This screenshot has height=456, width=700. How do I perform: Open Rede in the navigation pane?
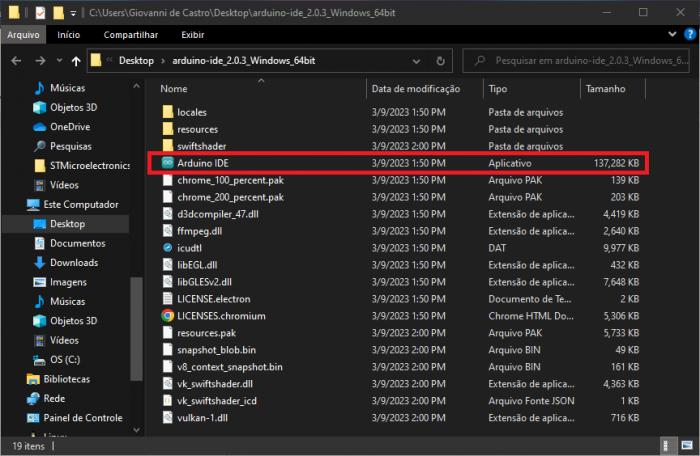[x=54, y=398]
